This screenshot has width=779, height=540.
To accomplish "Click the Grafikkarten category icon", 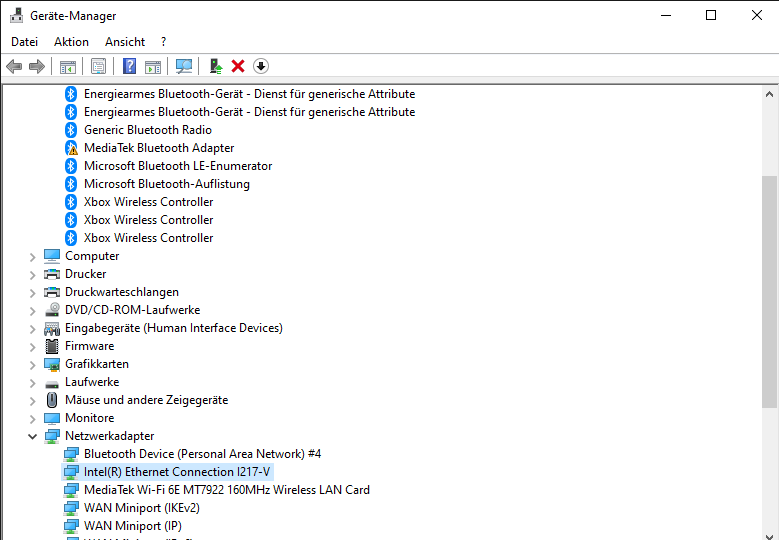I will click(x=52, y=364).
